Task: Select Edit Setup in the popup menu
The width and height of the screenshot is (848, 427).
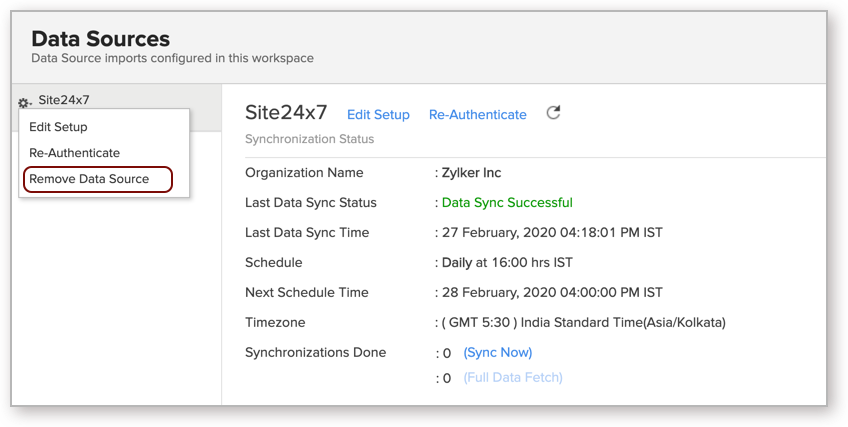Action: tap(58, 127)
